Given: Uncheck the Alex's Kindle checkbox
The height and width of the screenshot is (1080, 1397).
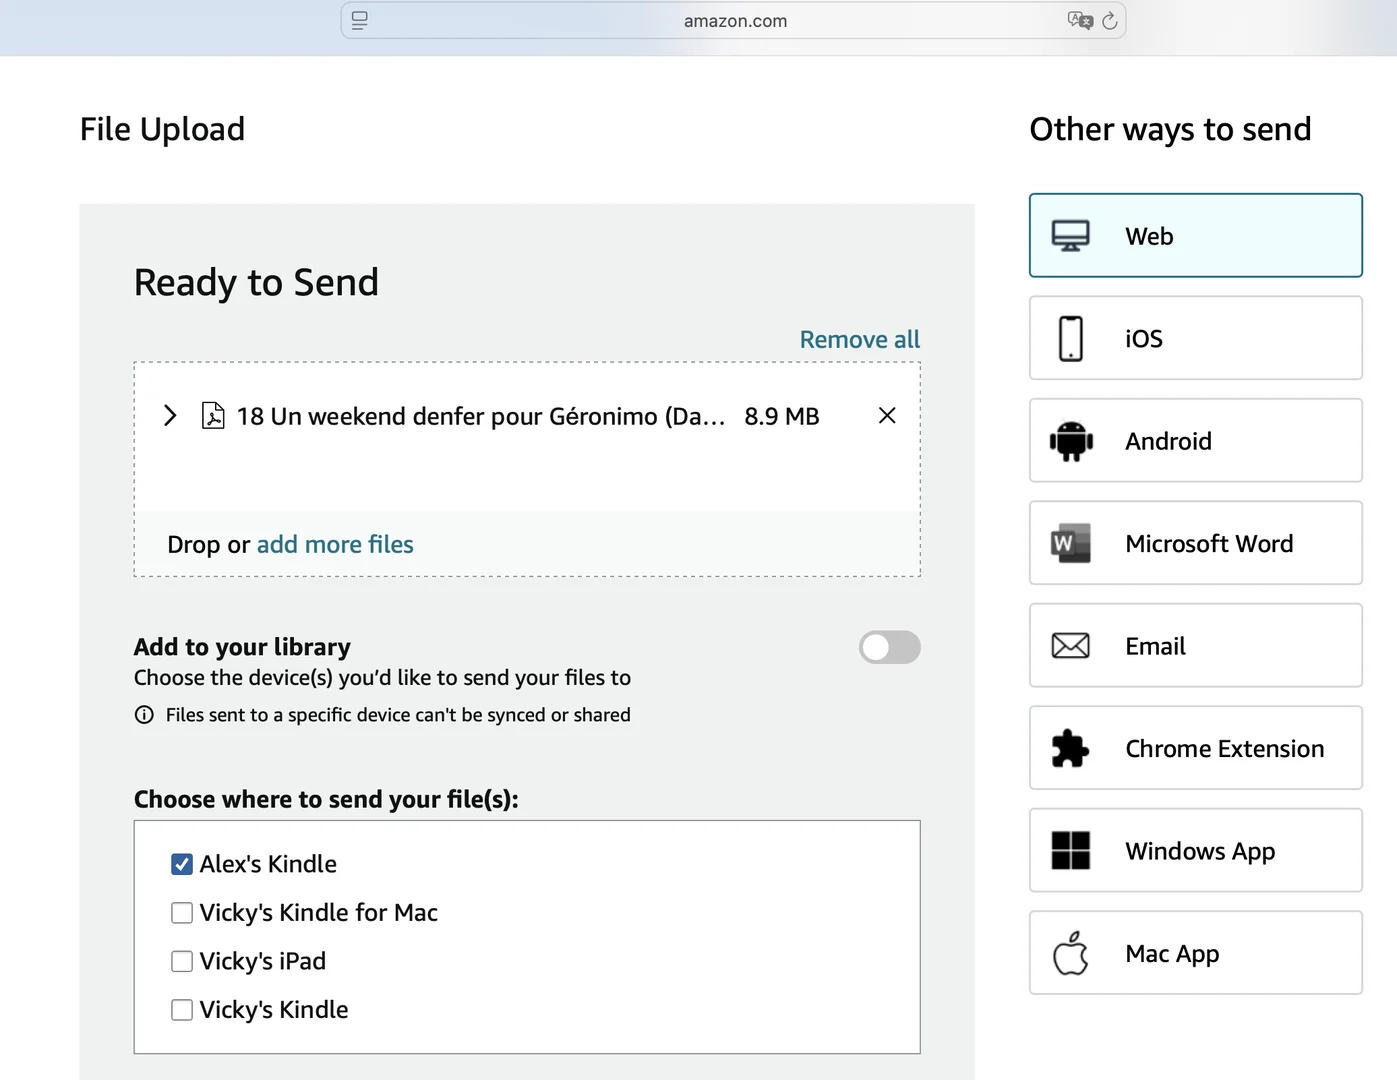Looking at the screenshot, I should 182,864.
